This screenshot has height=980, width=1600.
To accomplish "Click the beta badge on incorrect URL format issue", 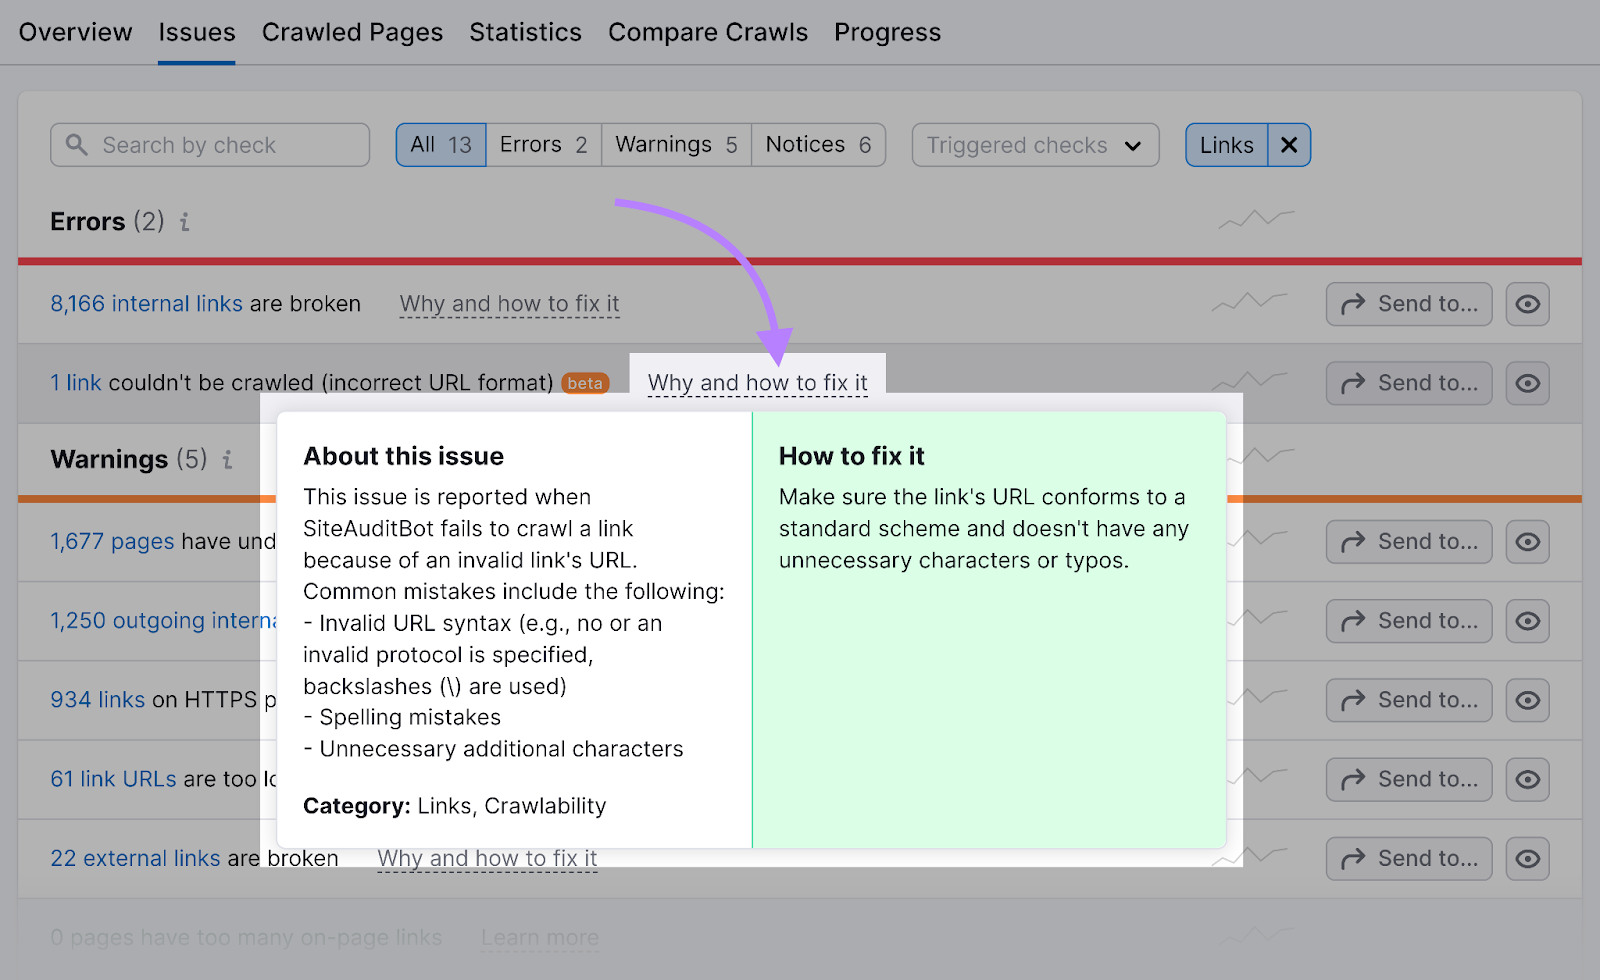I will pos(586,382).
